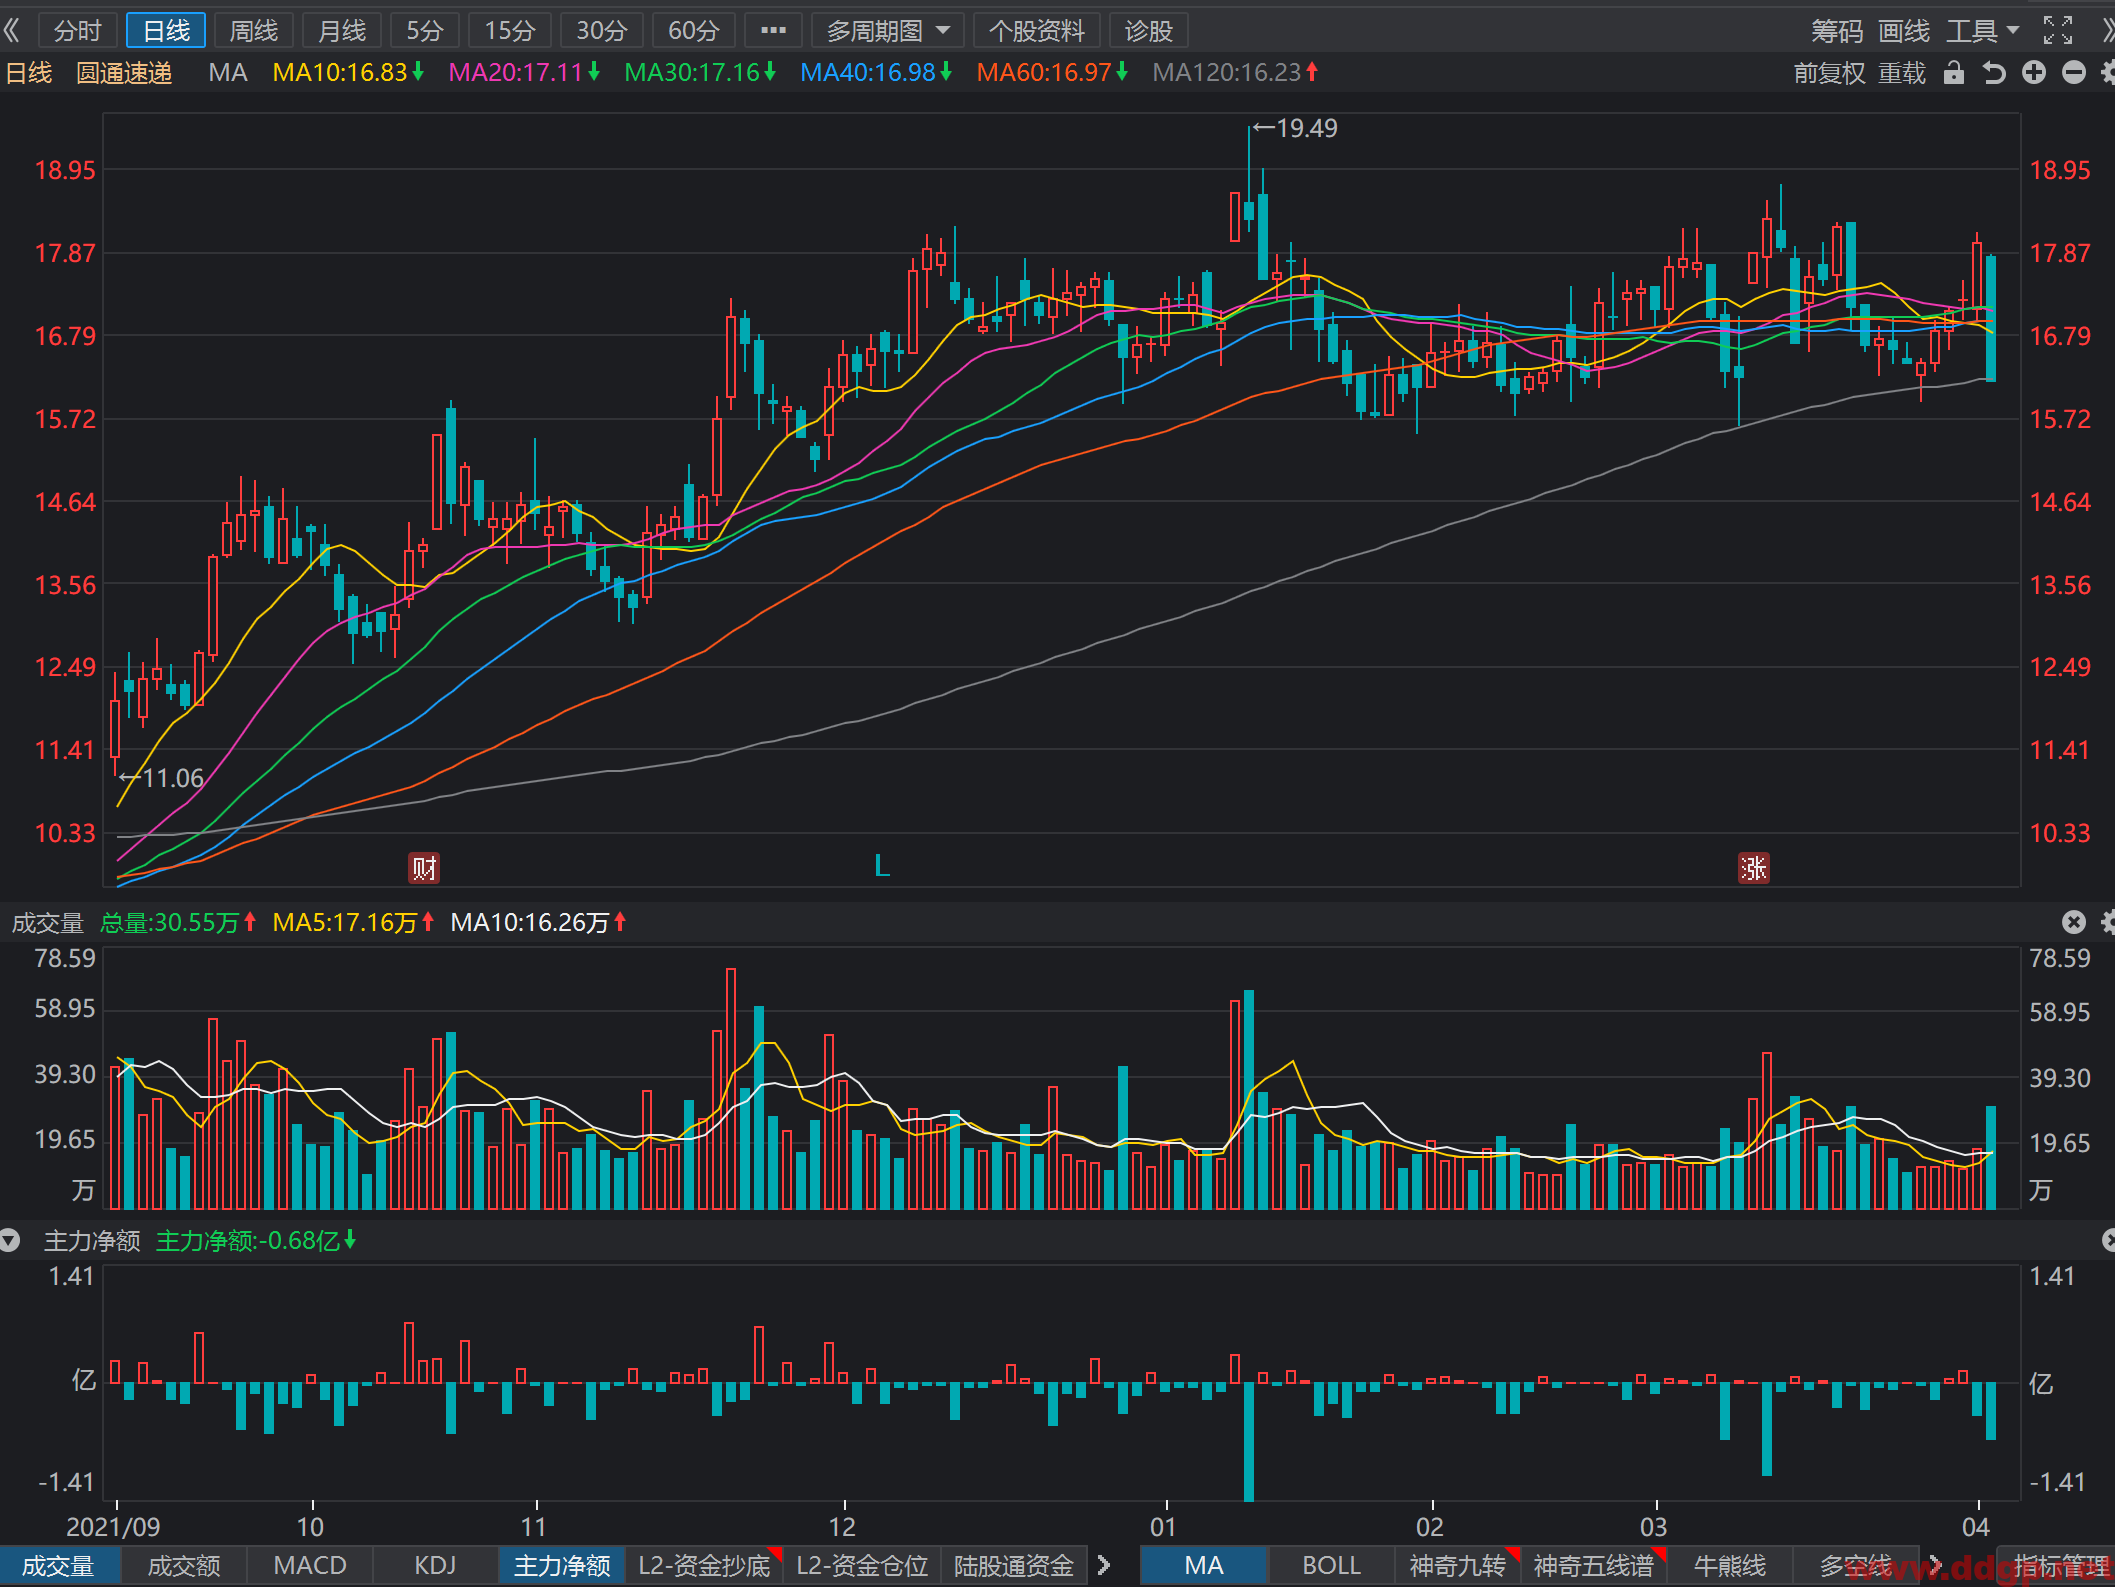Open the 工具 tools dropdown
The height and width of the screenshot is (1587, 2115).
1982,31
